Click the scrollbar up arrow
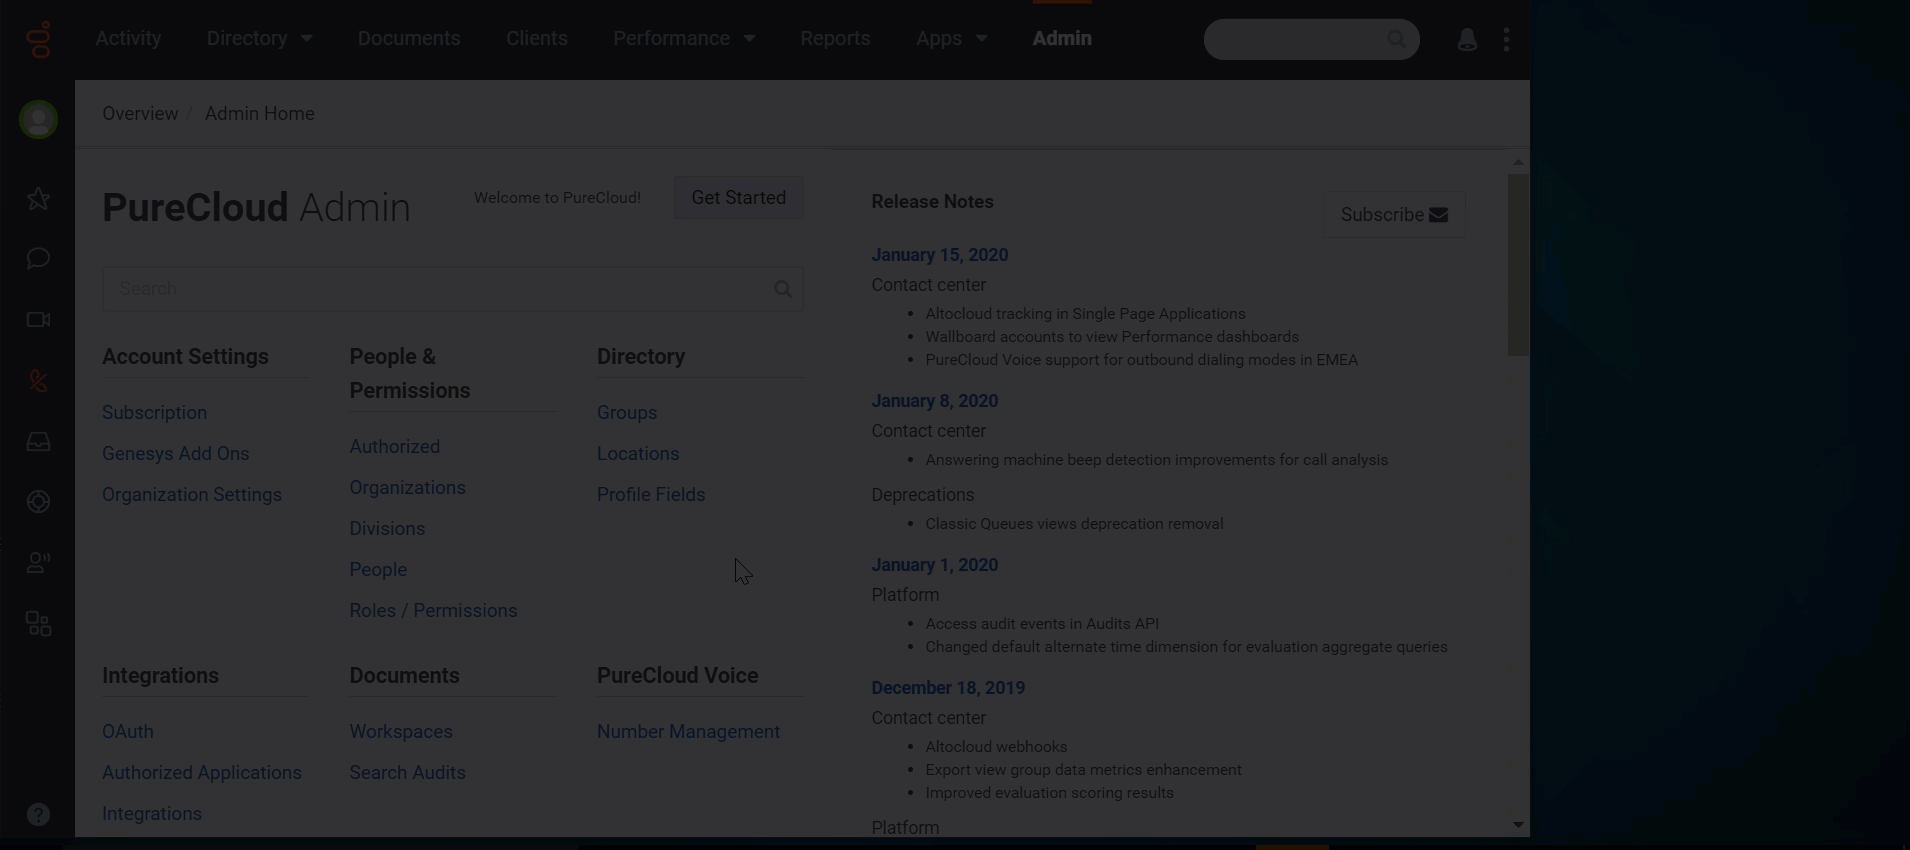Screen dimensions: 1910x850 coord(1518,162)
